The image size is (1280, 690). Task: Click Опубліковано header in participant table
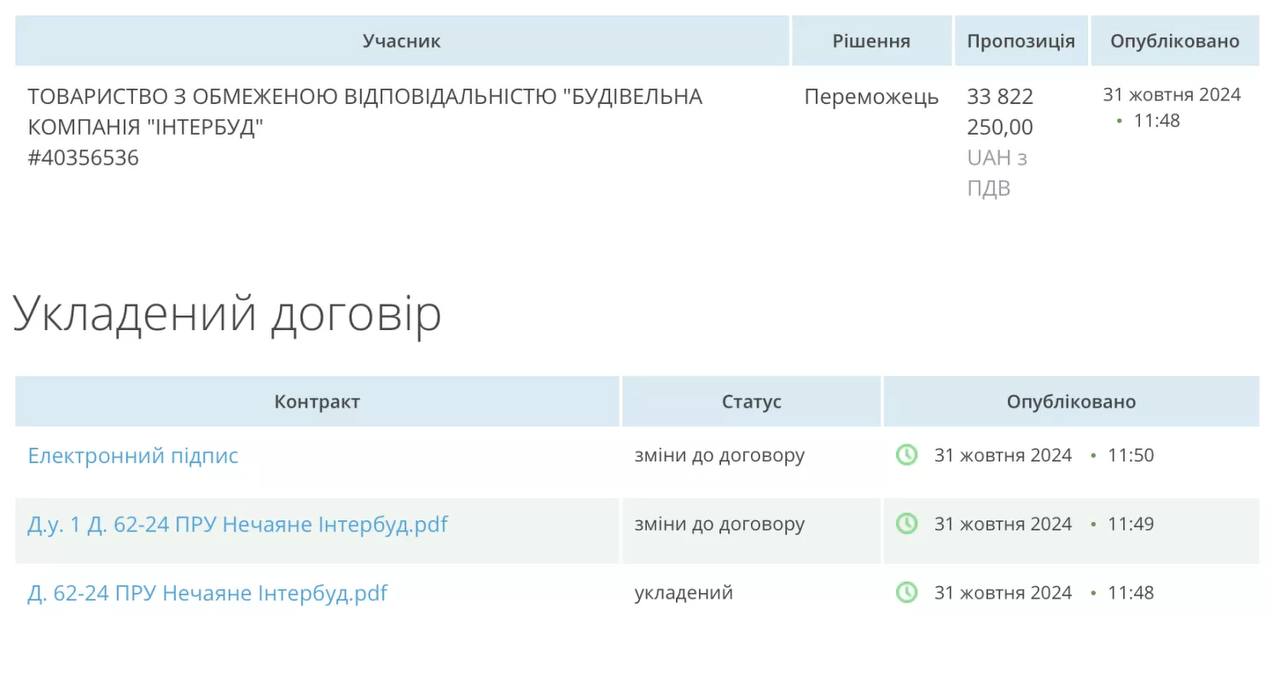pos(1174,41)
